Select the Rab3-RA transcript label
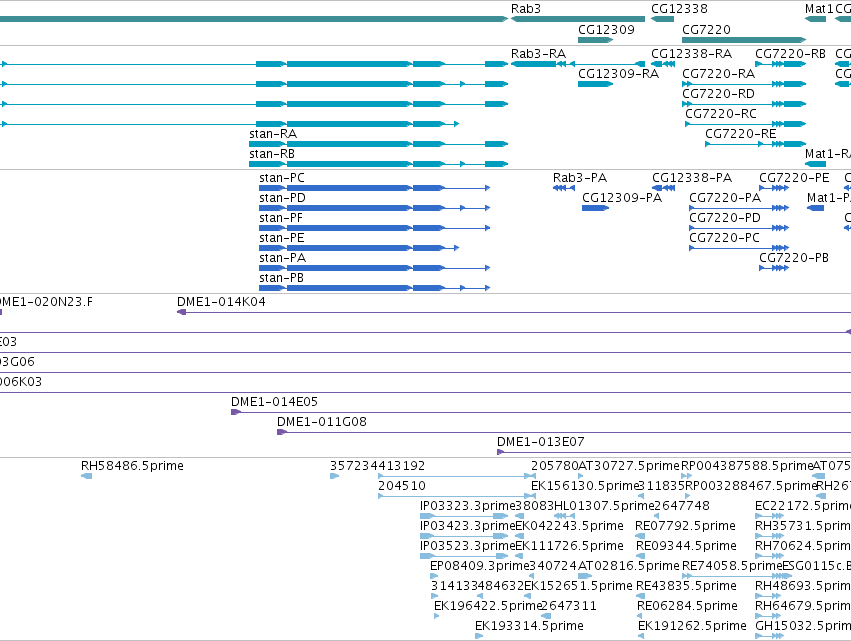This screenshot has width=851, height=641. pos(538,54)
